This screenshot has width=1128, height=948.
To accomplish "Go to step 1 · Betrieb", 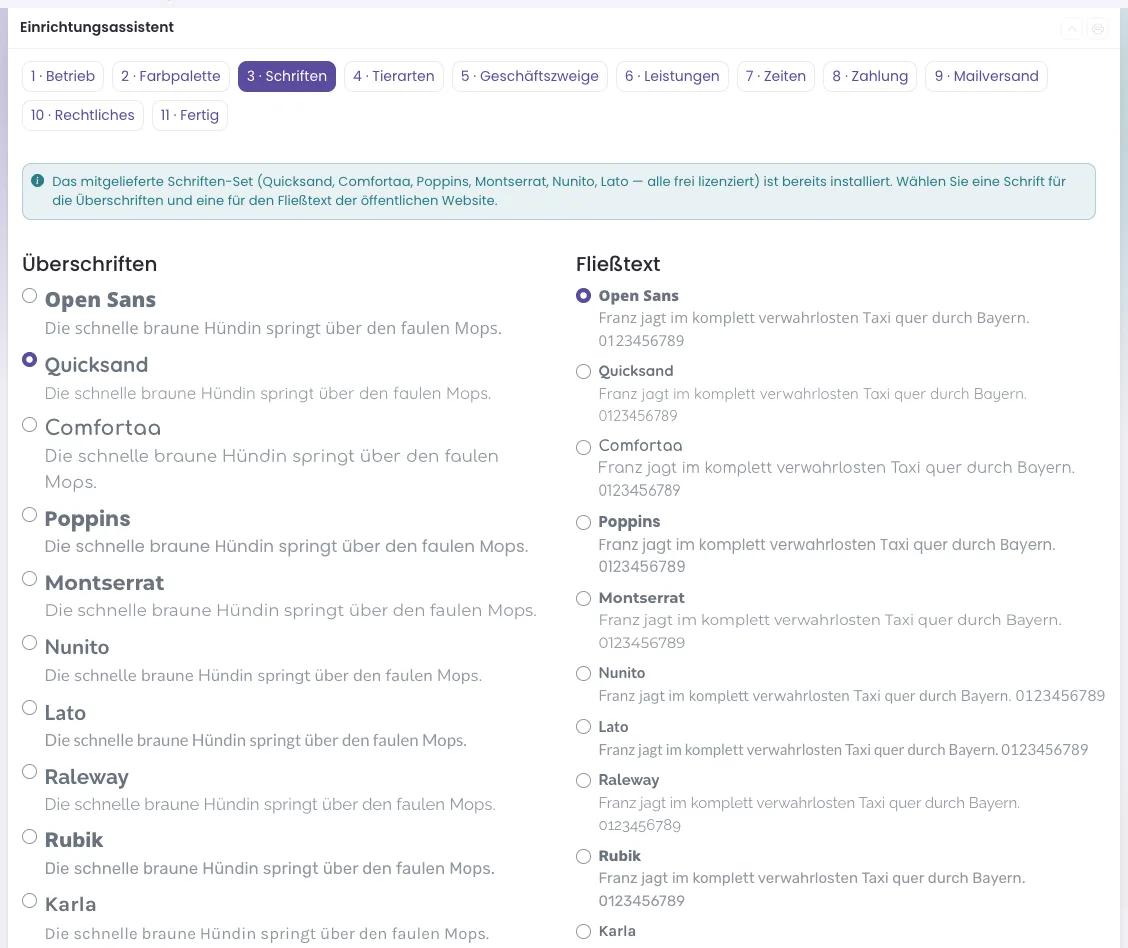I will pyautogui.click(x=63, y=76).
